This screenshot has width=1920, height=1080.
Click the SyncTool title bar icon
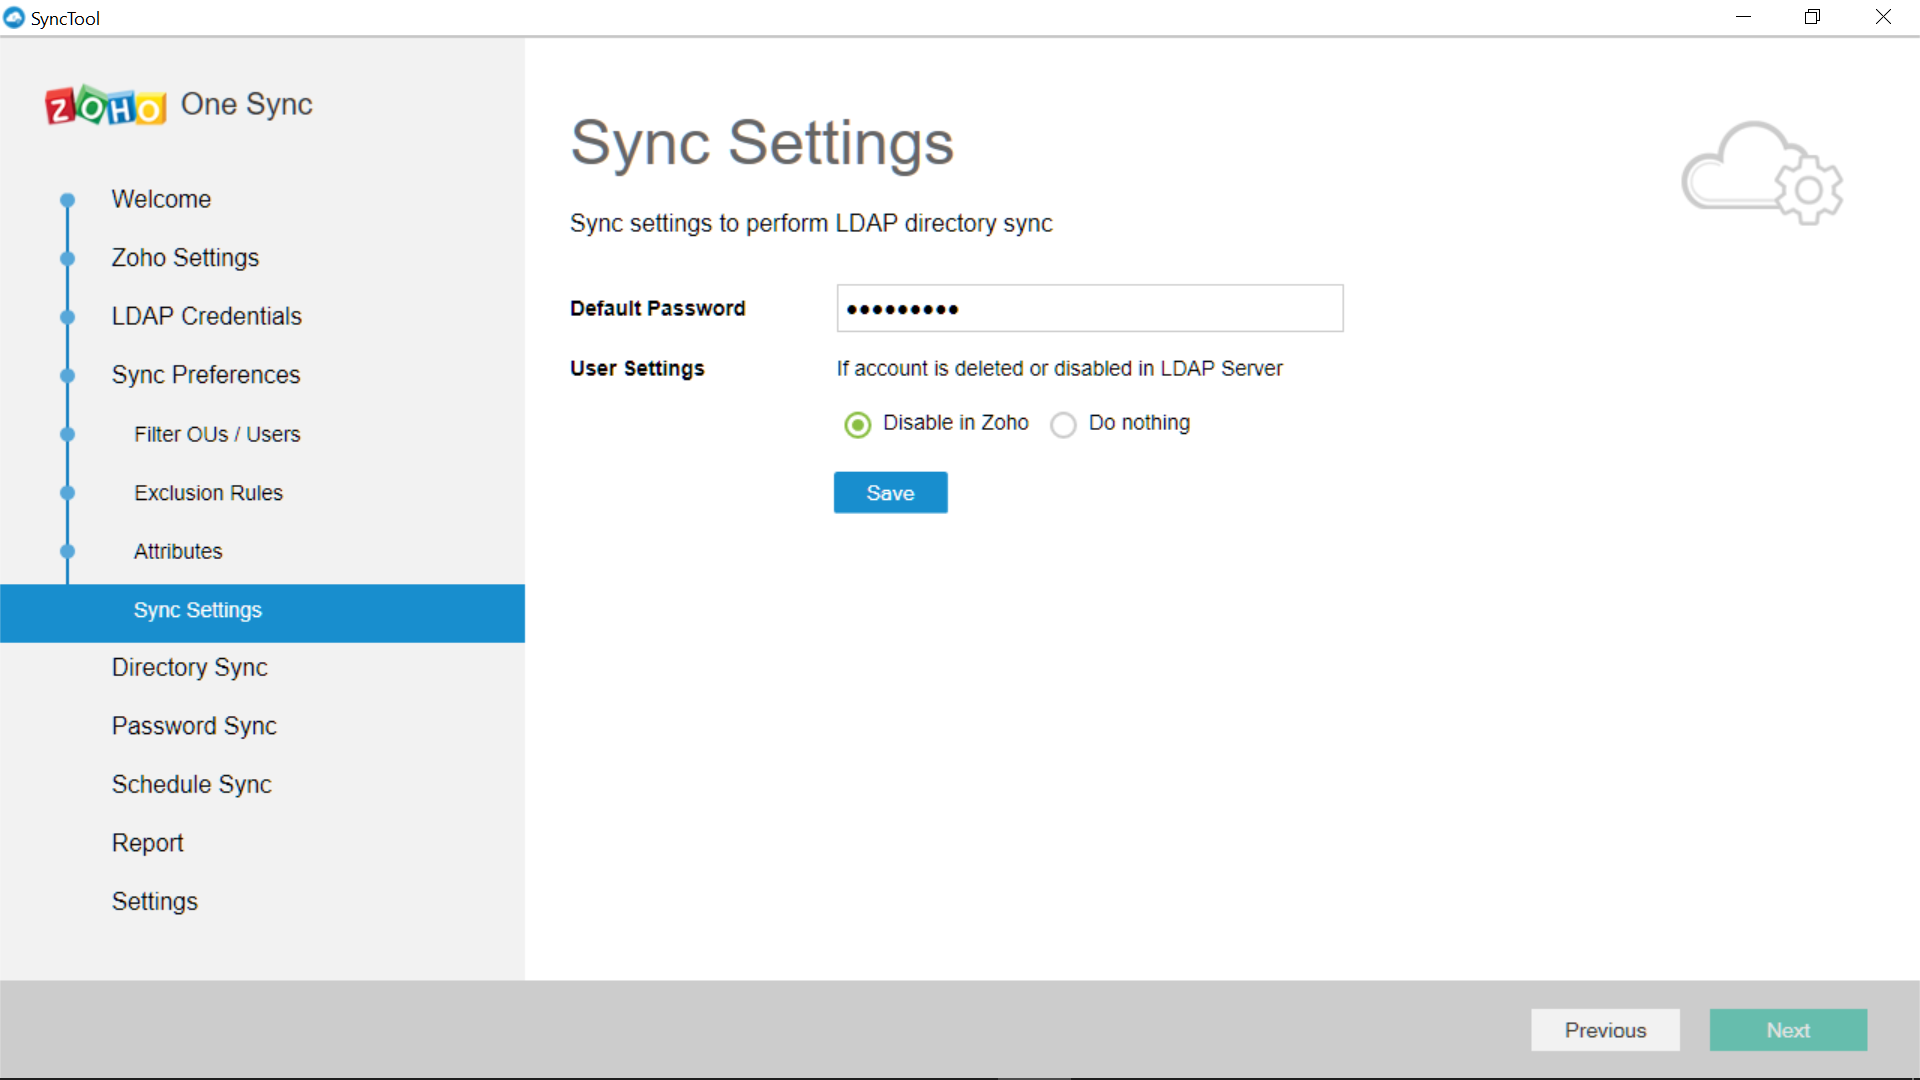(x=14, y=18)
